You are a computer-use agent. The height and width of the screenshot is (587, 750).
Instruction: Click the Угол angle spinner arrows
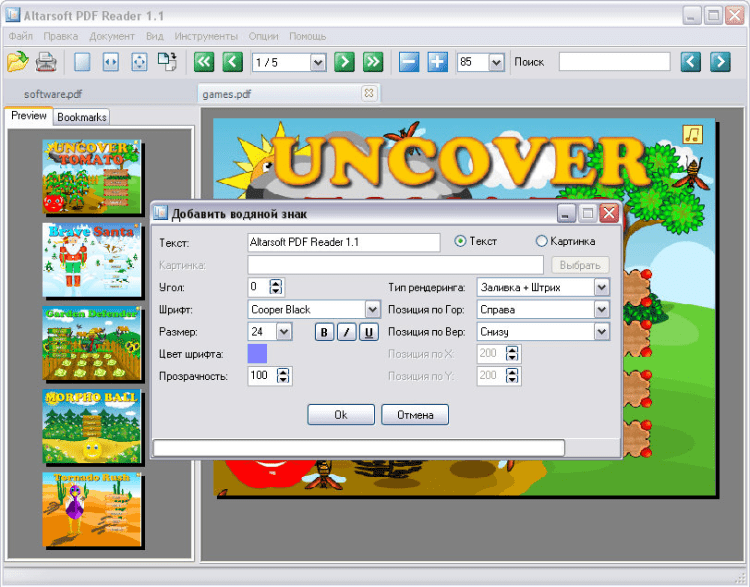(x=276, y=287)
